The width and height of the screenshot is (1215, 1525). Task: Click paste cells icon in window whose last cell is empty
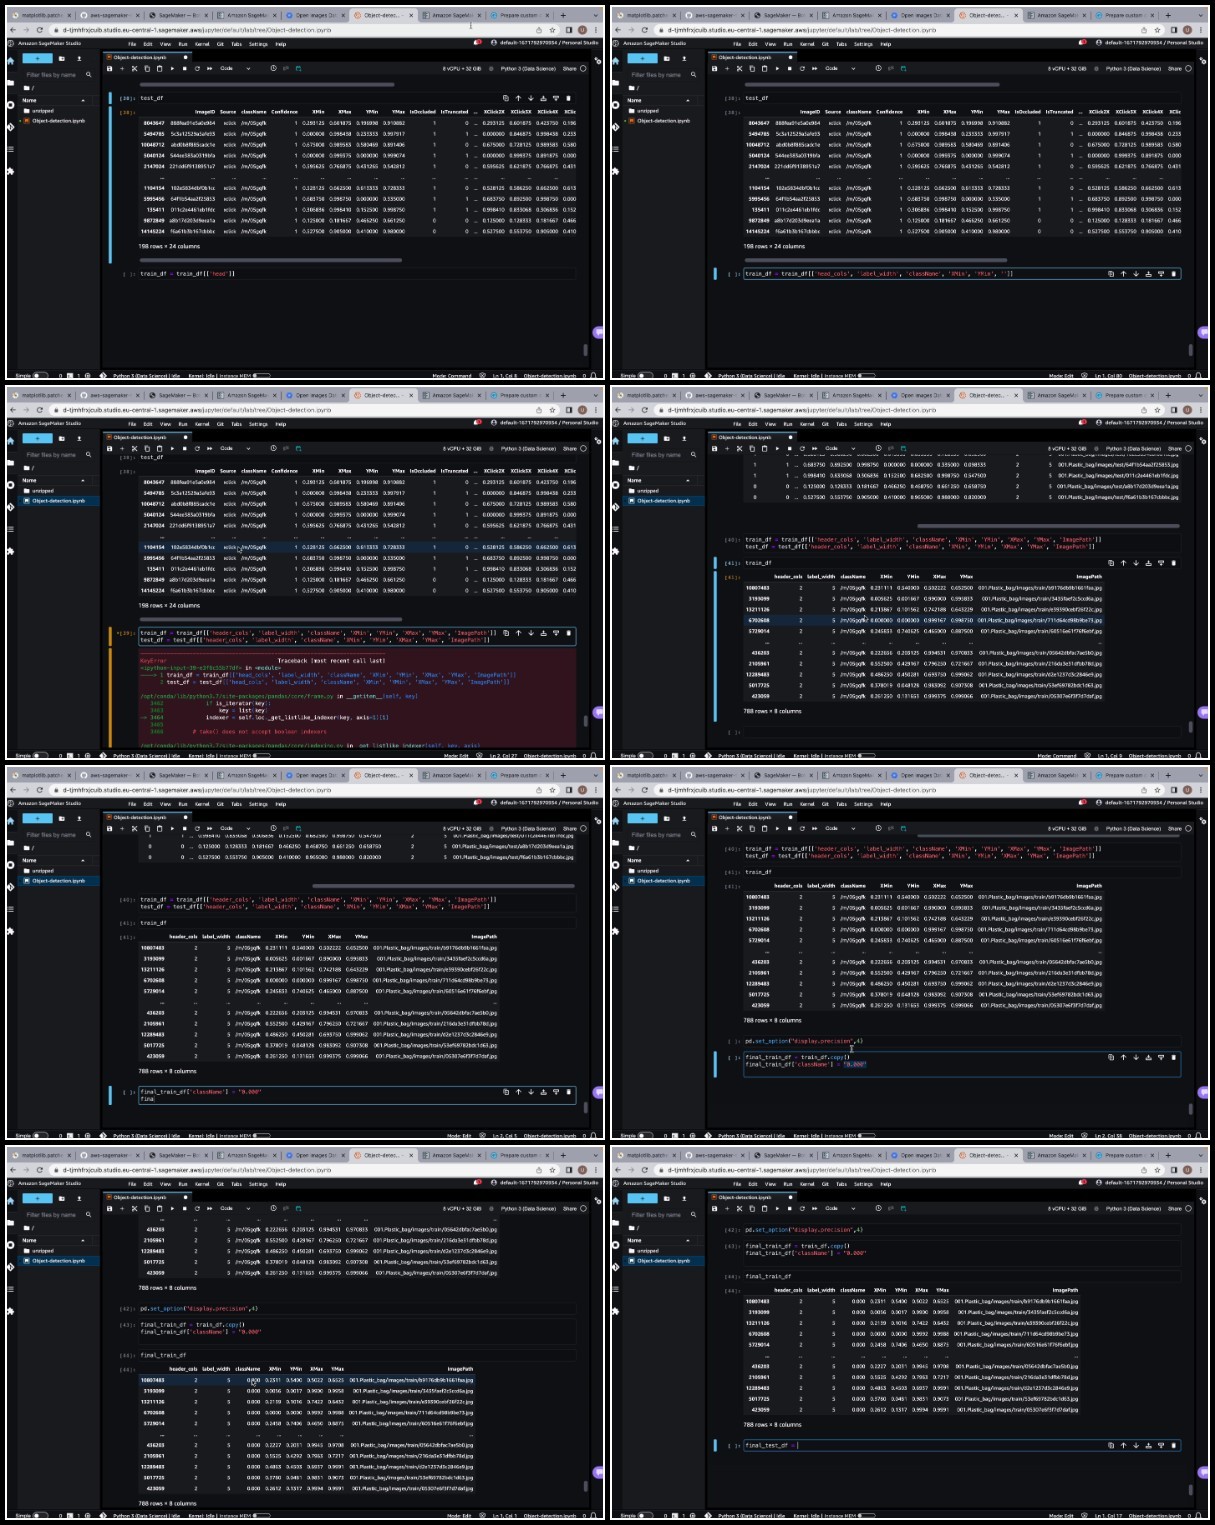point(764,448)
